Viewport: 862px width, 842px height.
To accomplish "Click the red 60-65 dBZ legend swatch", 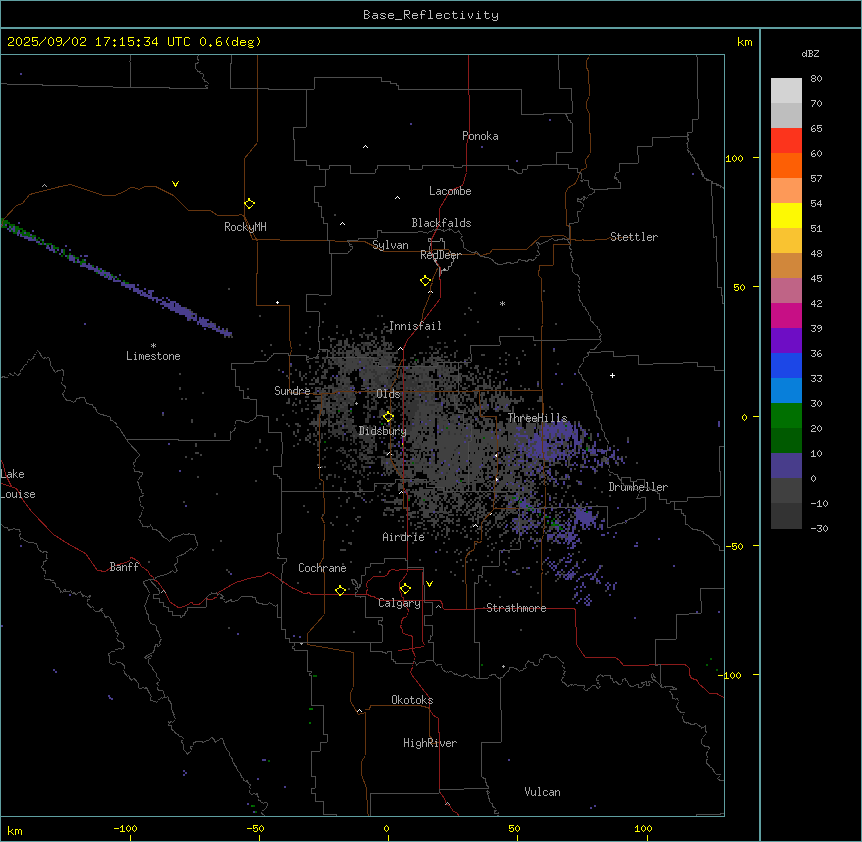I will pyautogui.click(x=786, y=141).
